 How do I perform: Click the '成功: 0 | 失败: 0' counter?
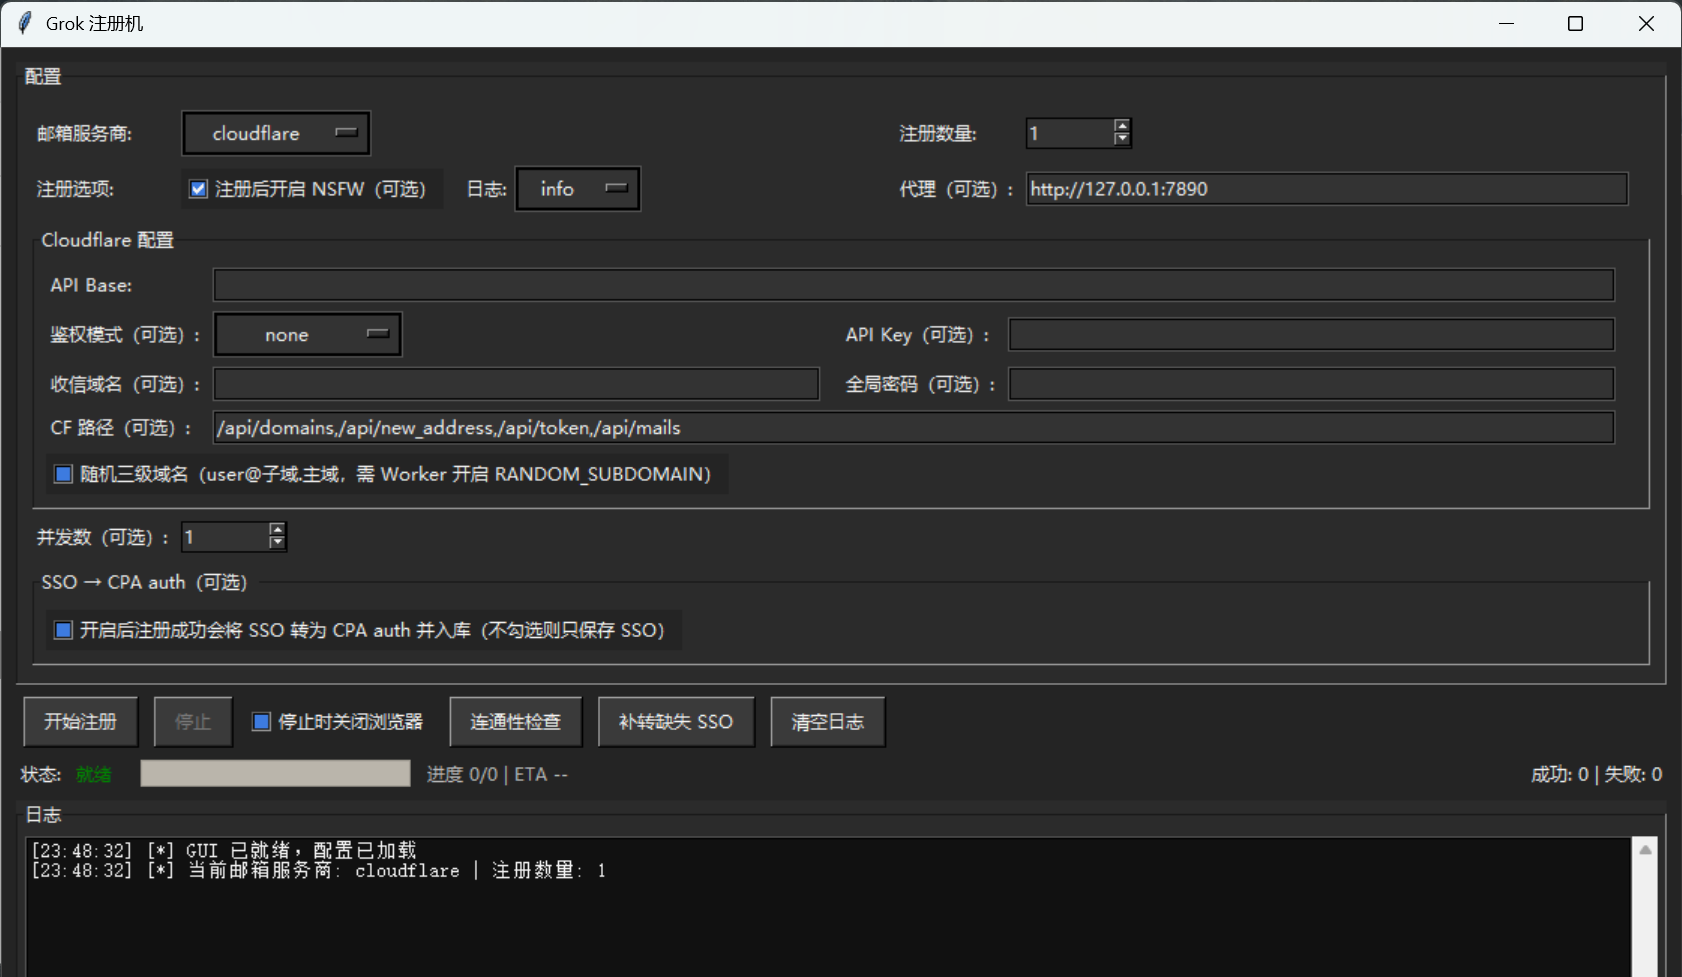pos(1596,775)
